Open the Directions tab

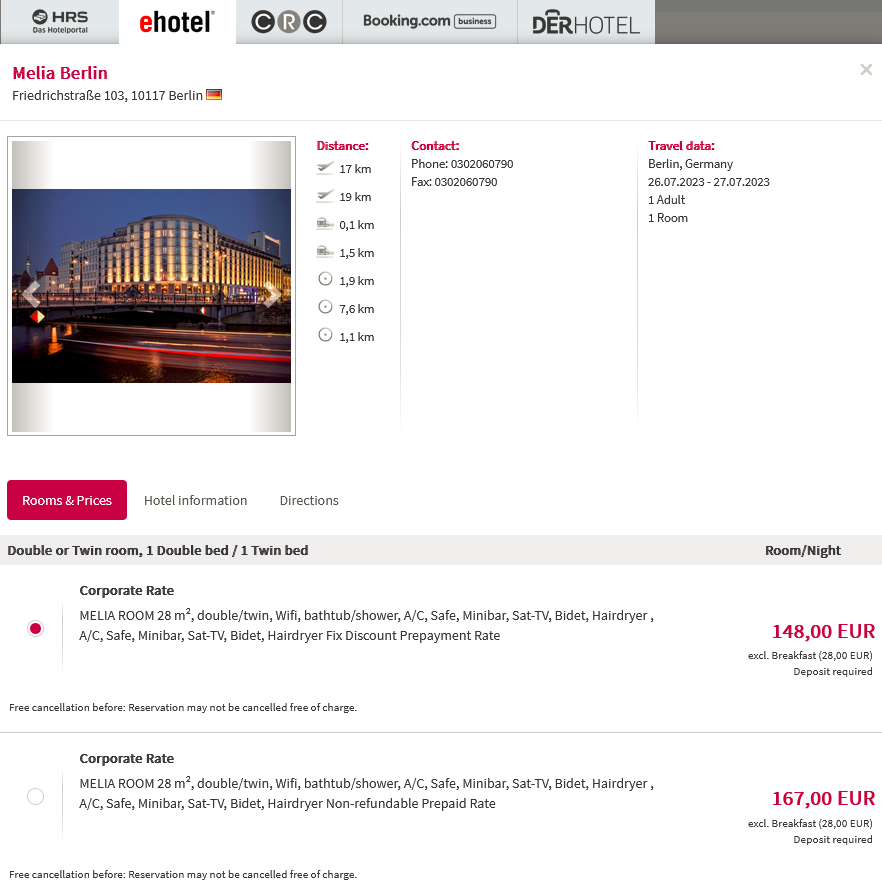[309, 501]
